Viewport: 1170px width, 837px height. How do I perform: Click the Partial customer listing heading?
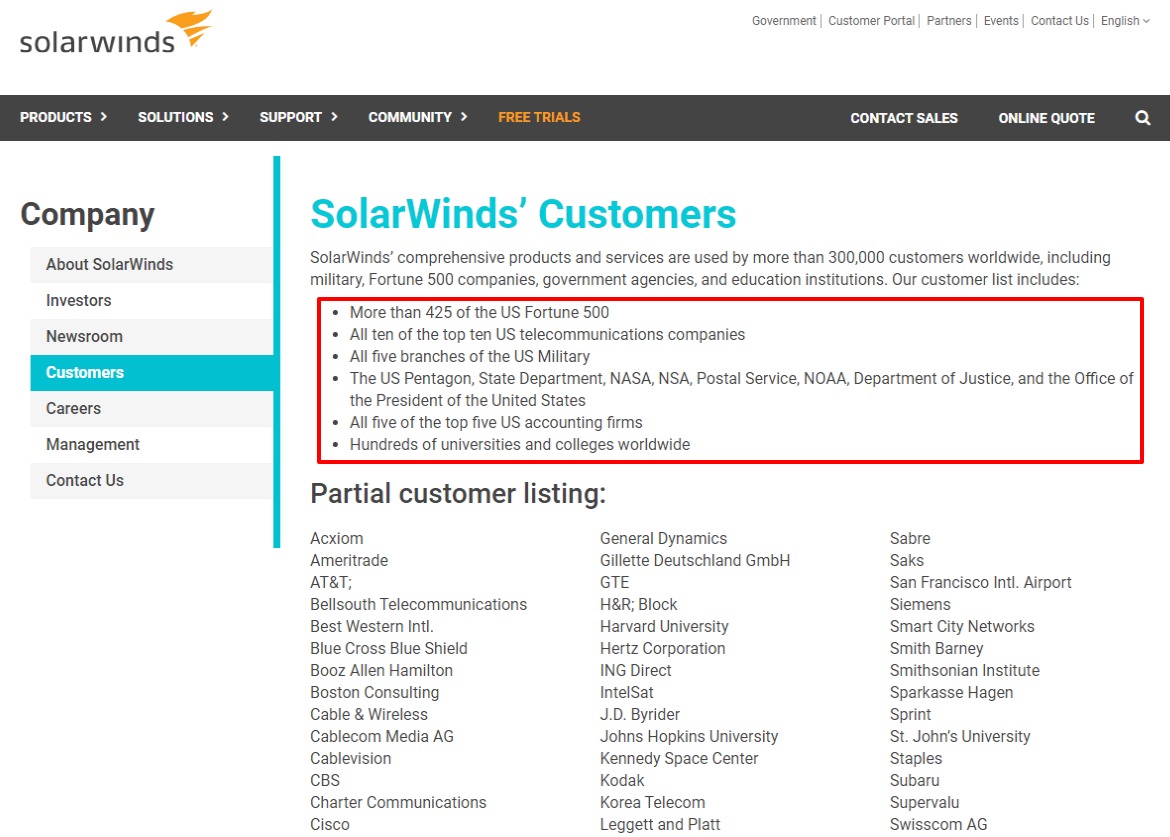tap(458, 494)
